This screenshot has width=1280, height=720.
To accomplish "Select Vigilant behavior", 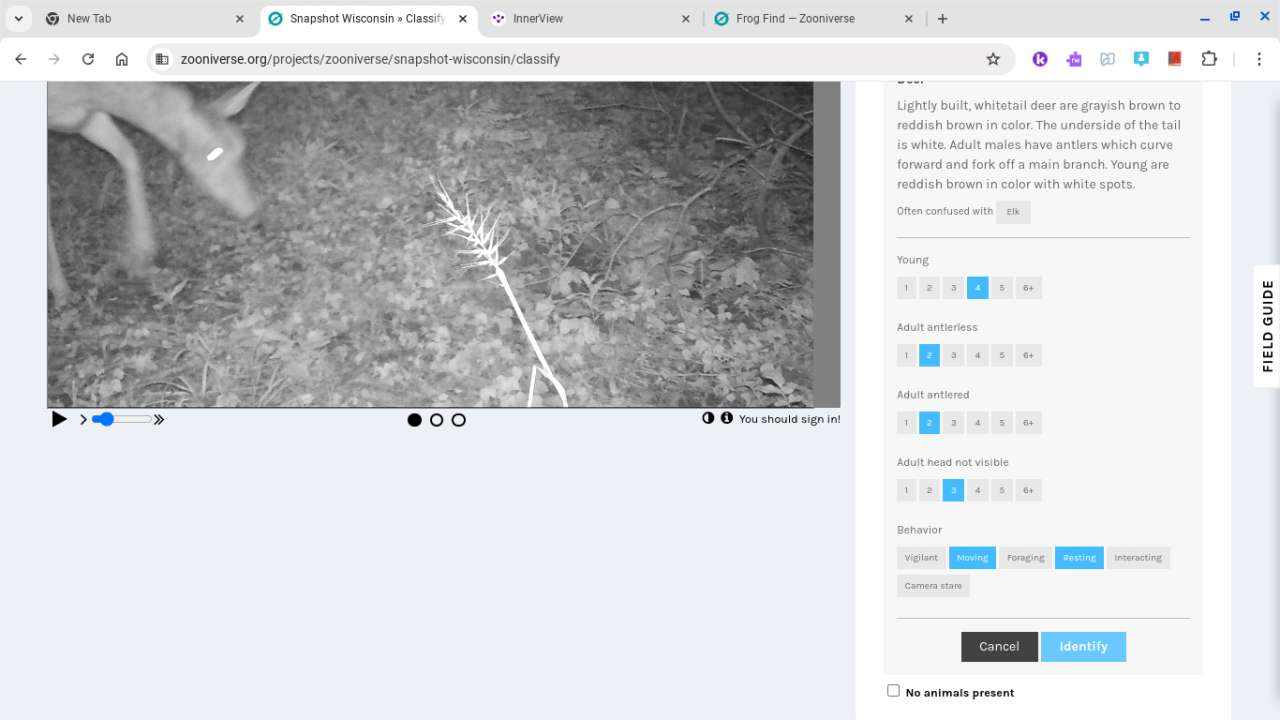I will point(921,558).
